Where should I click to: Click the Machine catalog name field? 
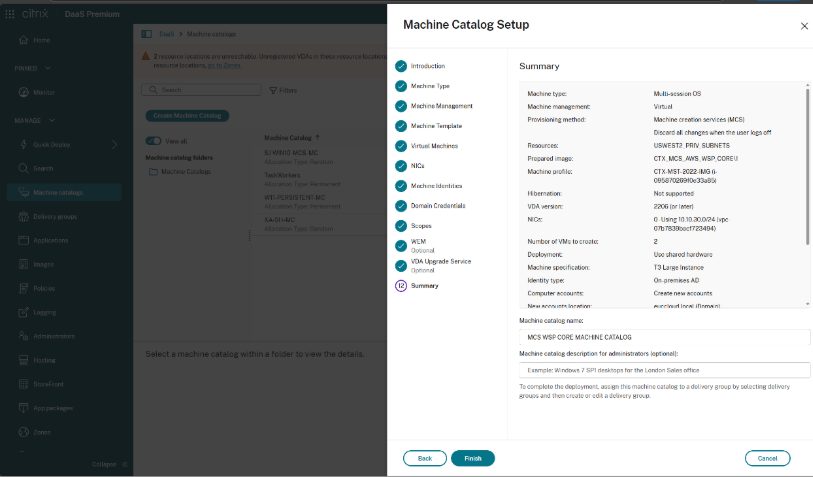(664, 337)
